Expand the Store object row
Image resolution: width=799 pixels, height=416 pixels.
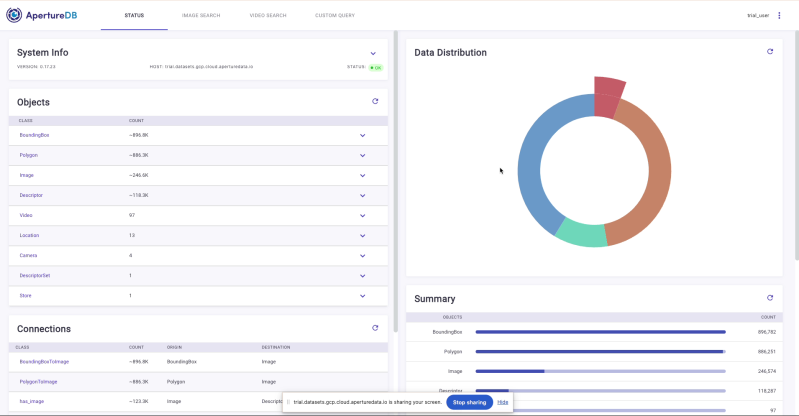click(x=362, y=296)
